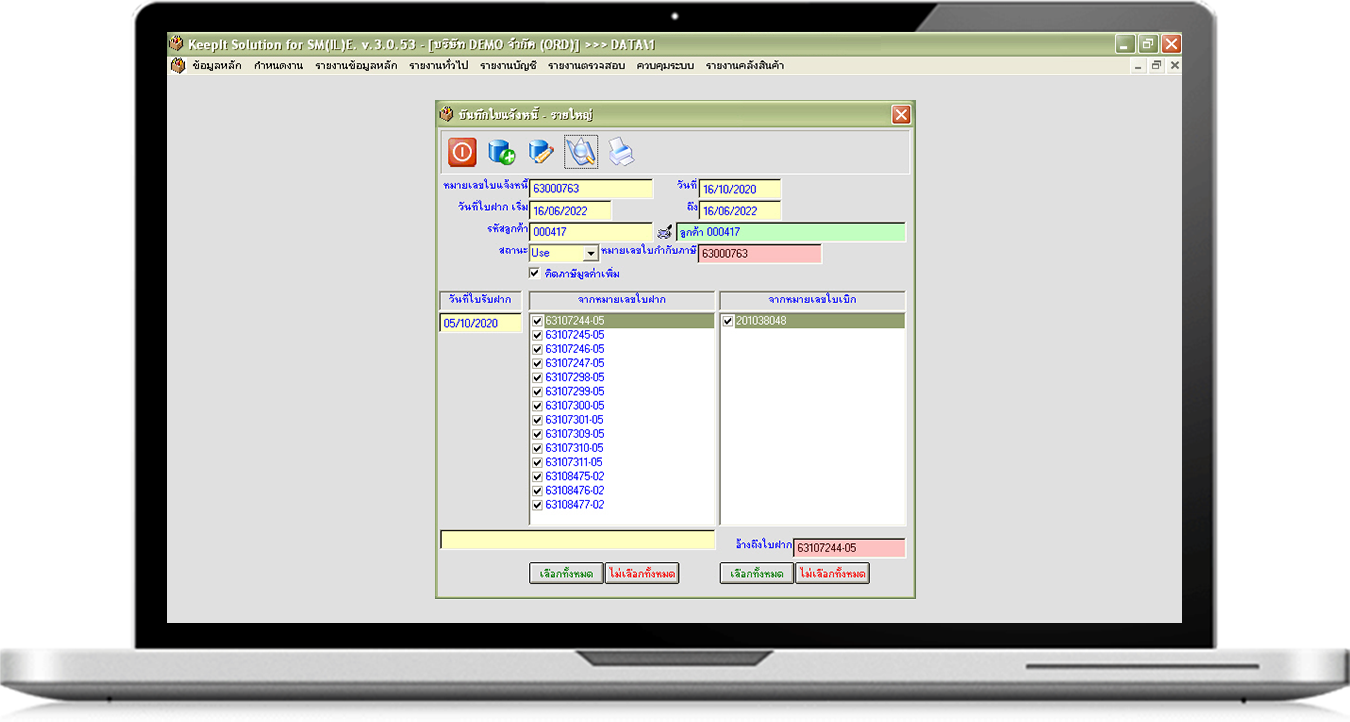Click the KeepIt app icon in menu bar

tap(178, 66)
